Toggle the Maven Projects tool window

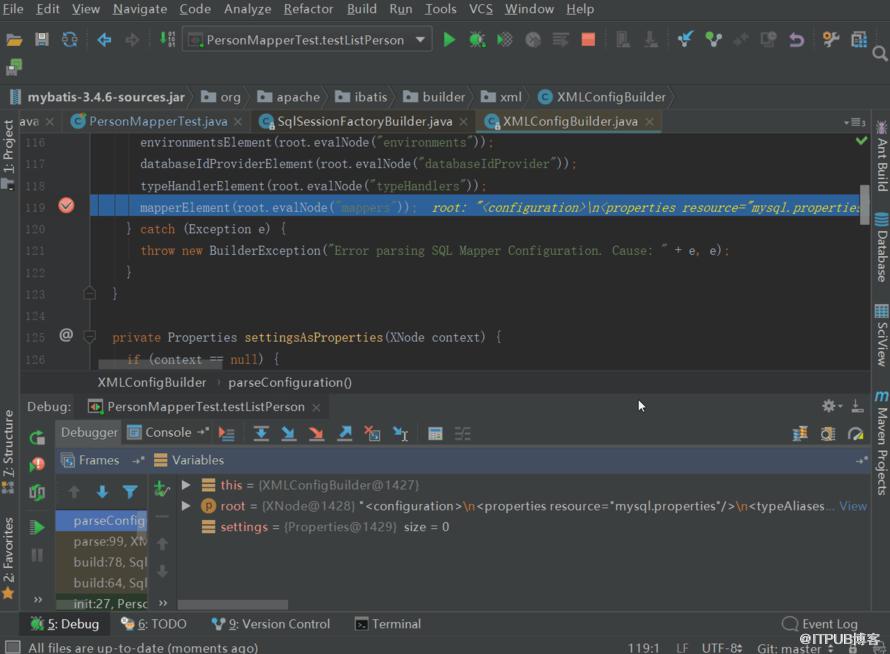pos(881,443)
